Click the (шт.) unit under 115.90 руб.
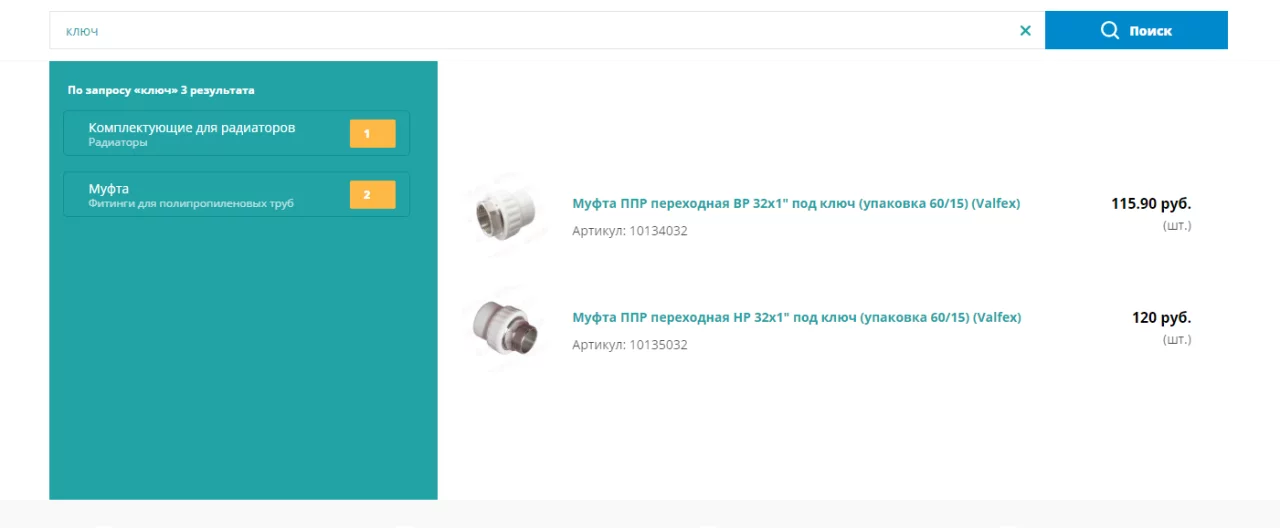Image resolution: width=1280 pixels, height=528 pixels. pyautogui.click(x=1177, y=226)
